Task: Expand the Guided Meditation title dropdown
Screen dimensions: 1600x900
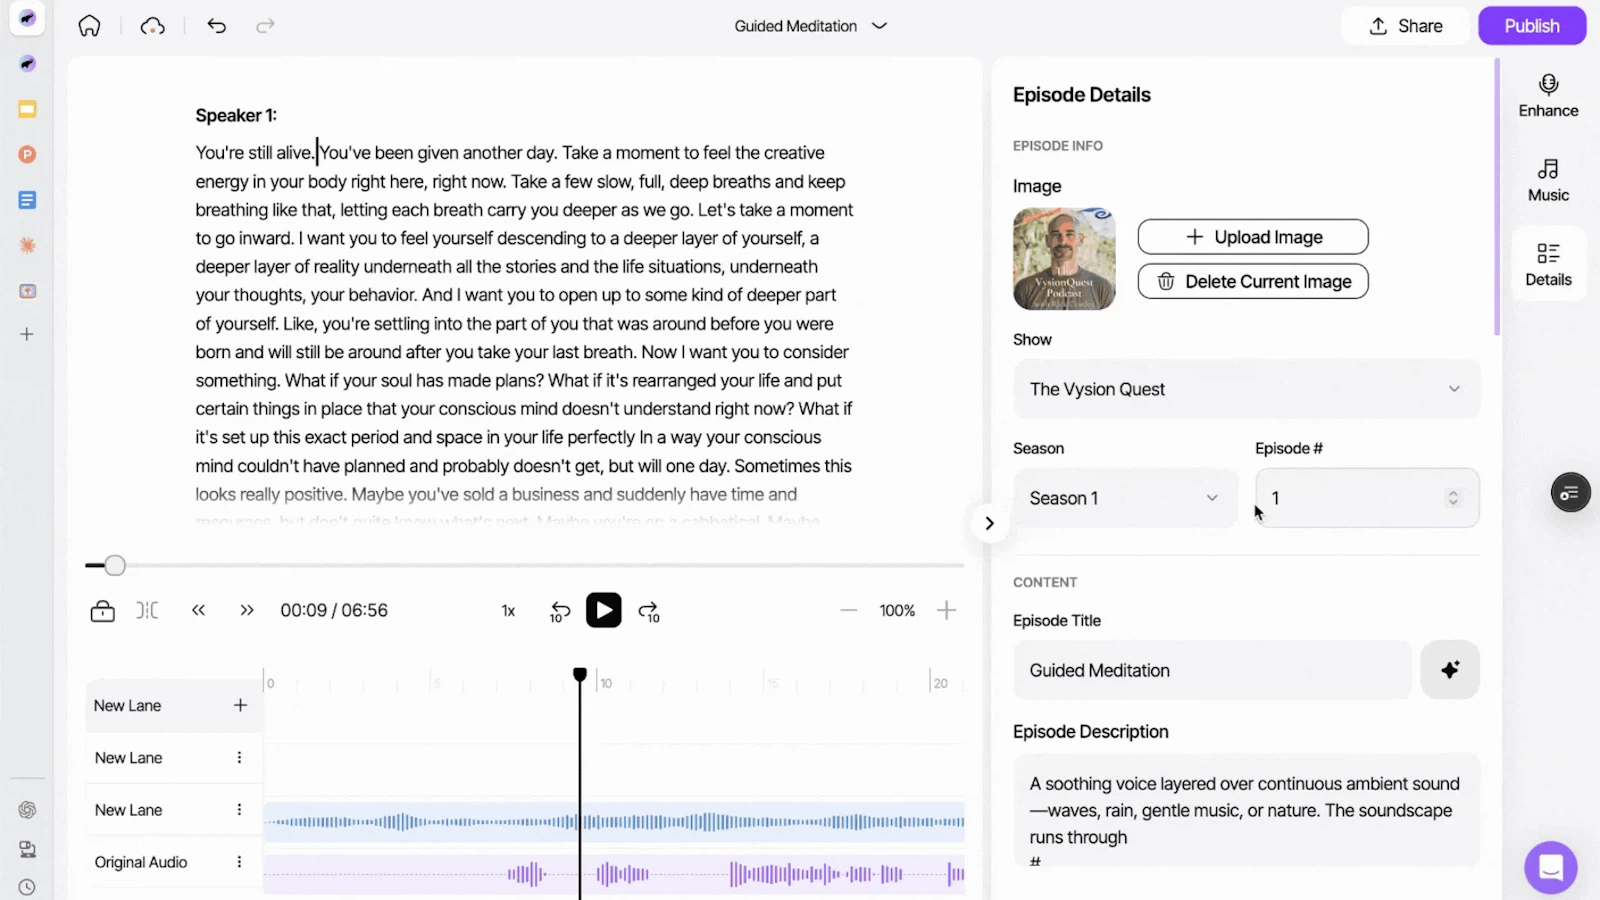Action: tap(880, 26)
